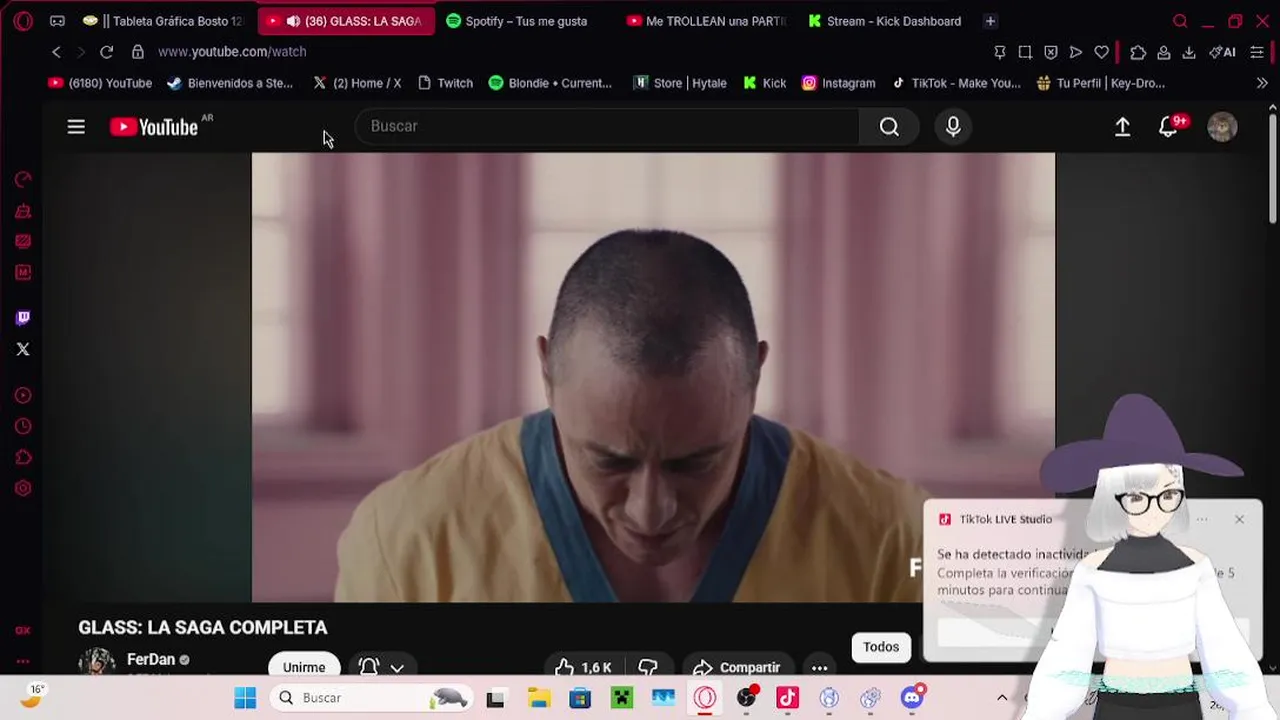Image resolution: width=1280 pixels, height=720 pixels.
Task: Click the Pinboards pin icon in toolbar
Action: pos(1000,52)
